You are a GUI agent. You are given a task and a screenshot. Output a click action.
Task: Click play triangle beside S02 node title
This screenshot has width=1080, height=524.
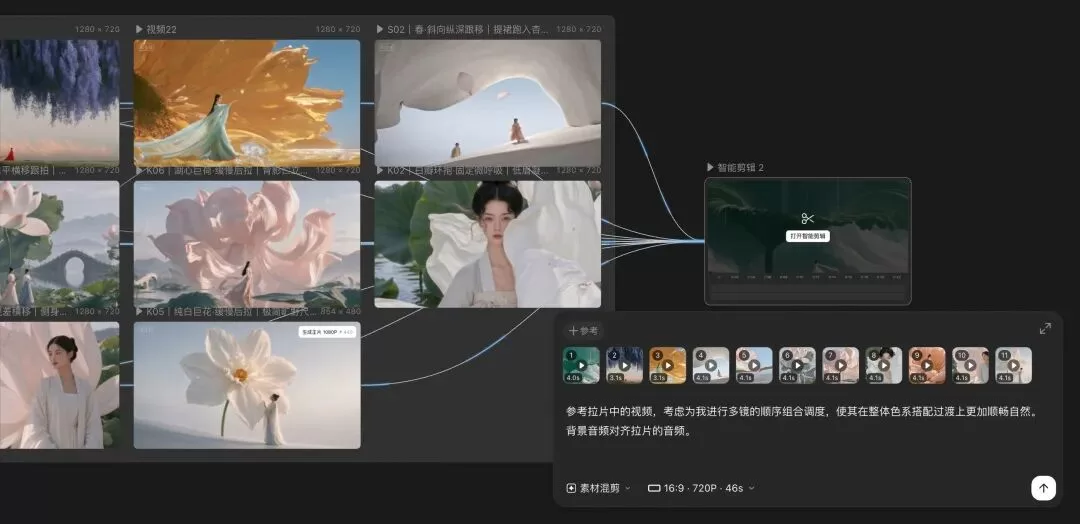point(380,30)
